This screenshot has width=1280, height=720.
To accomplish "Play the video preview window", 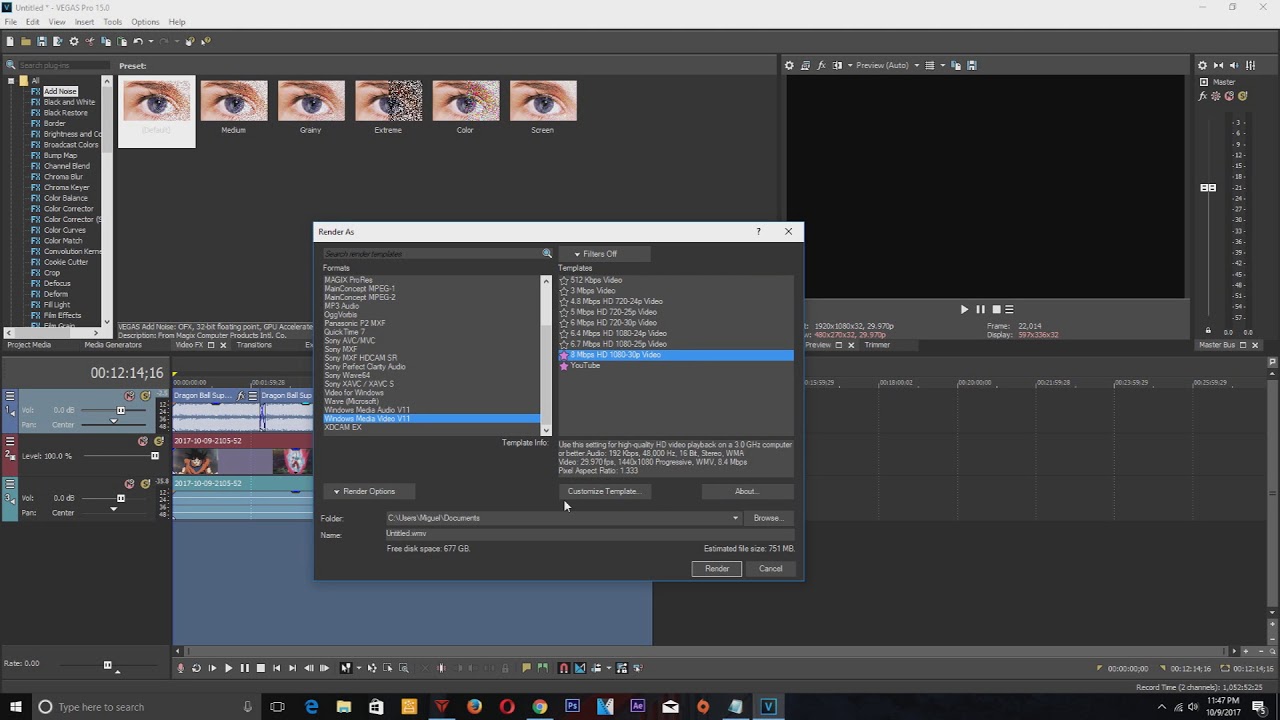I will tap(964, 309).
